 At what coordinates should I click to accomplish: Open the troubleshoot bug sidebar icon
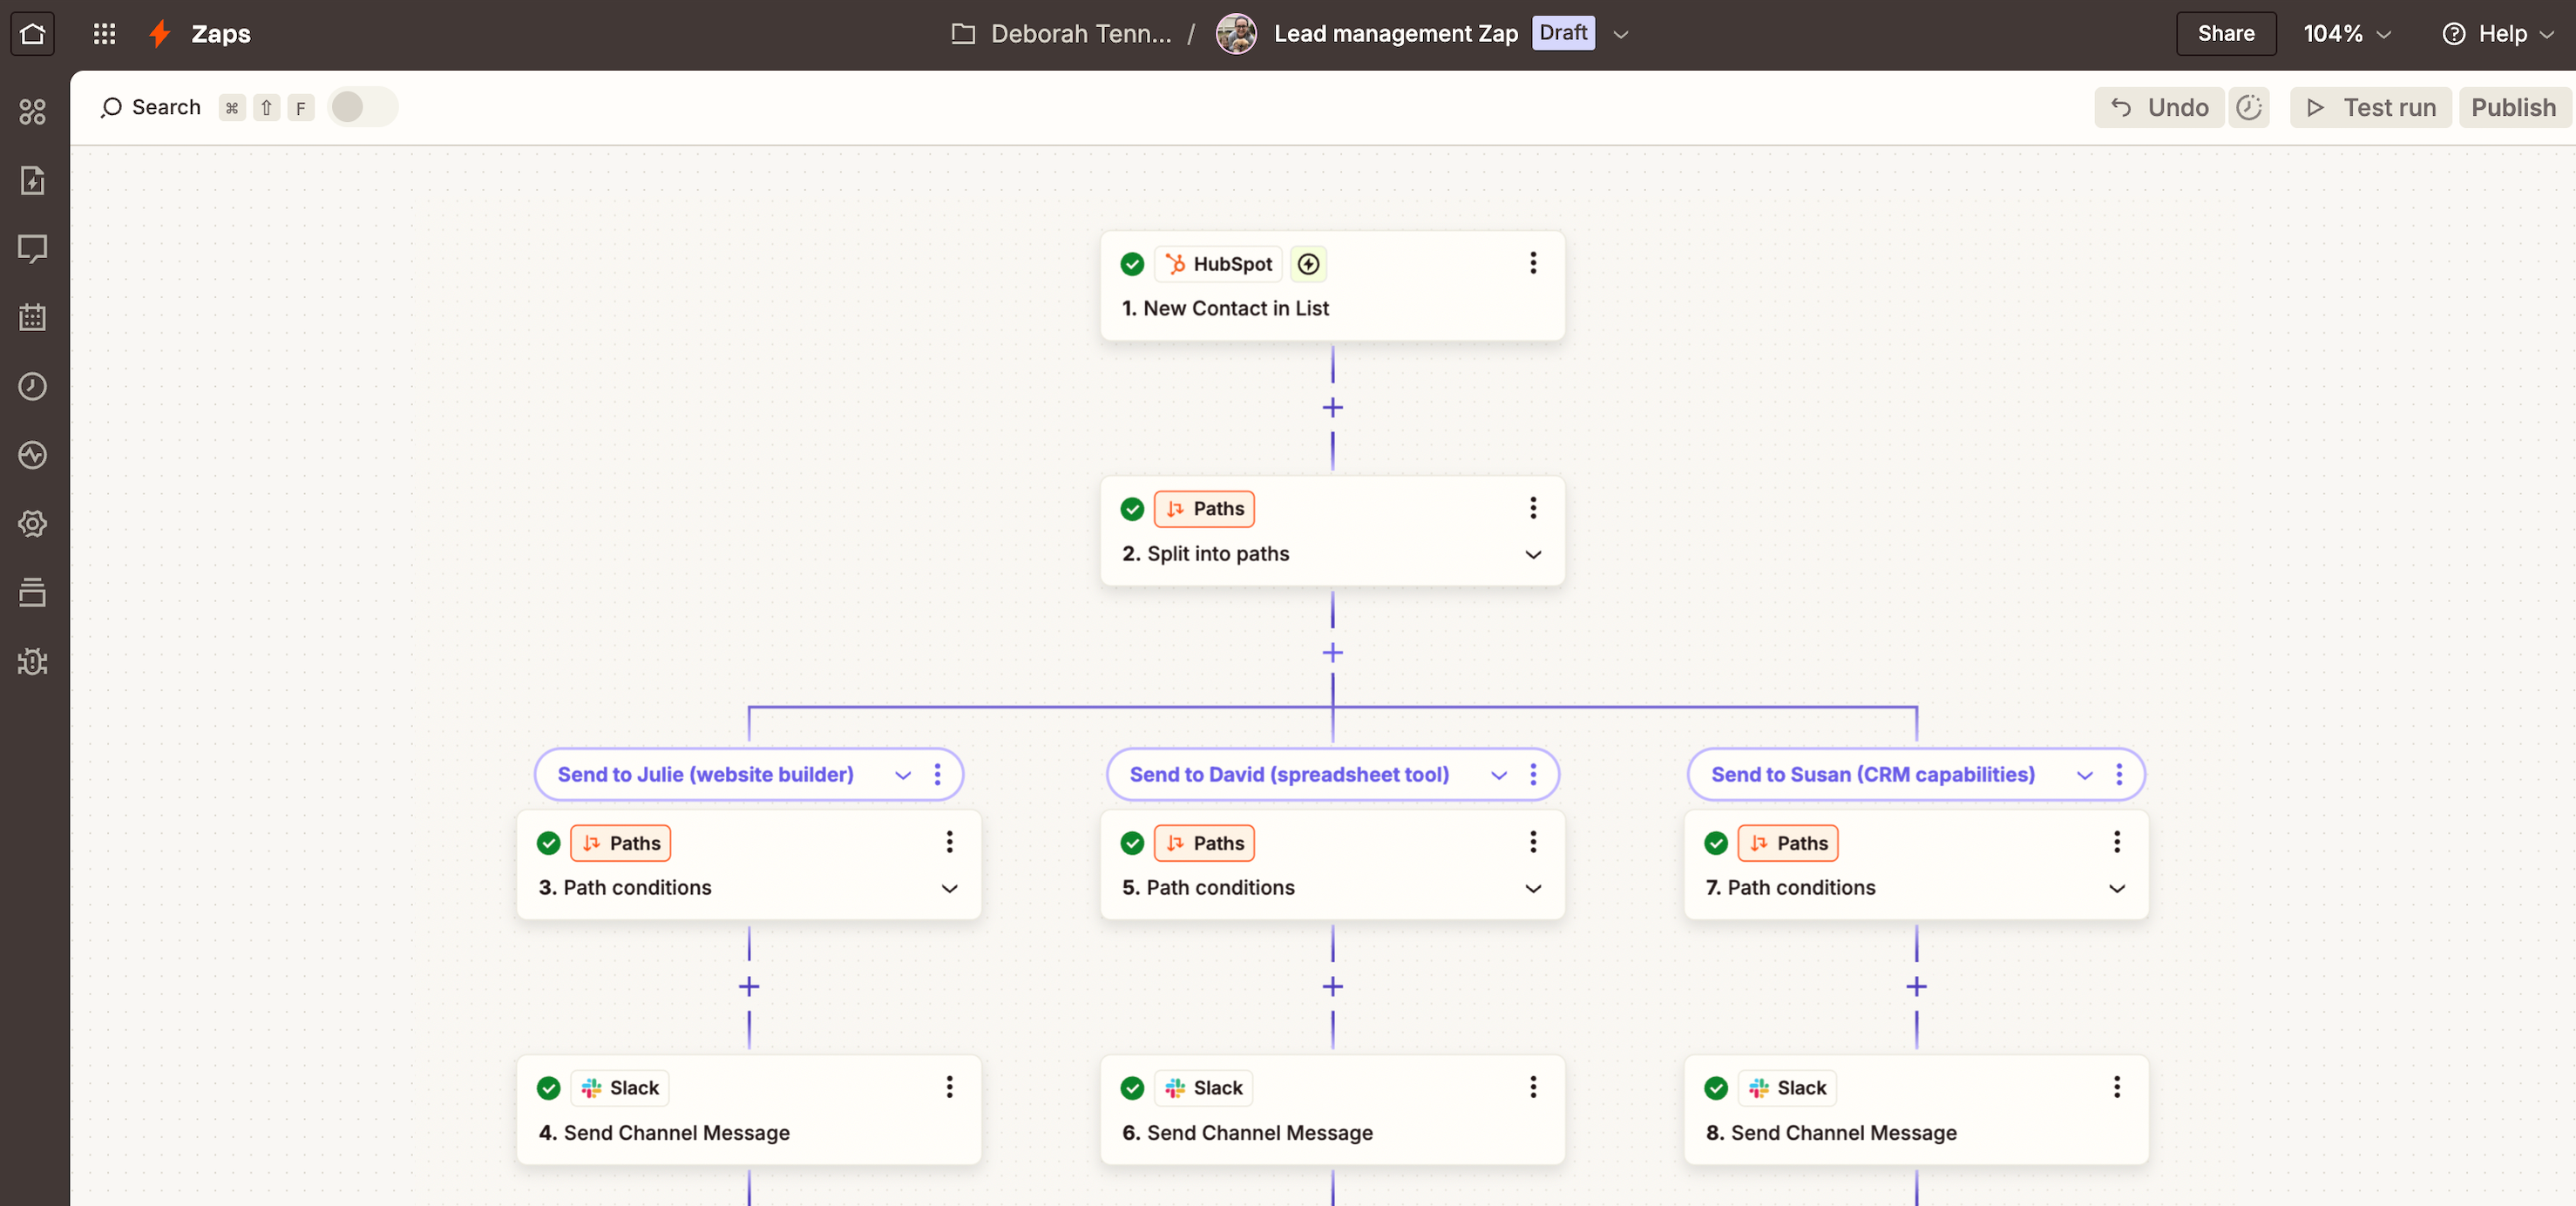(x=32, y=661)
